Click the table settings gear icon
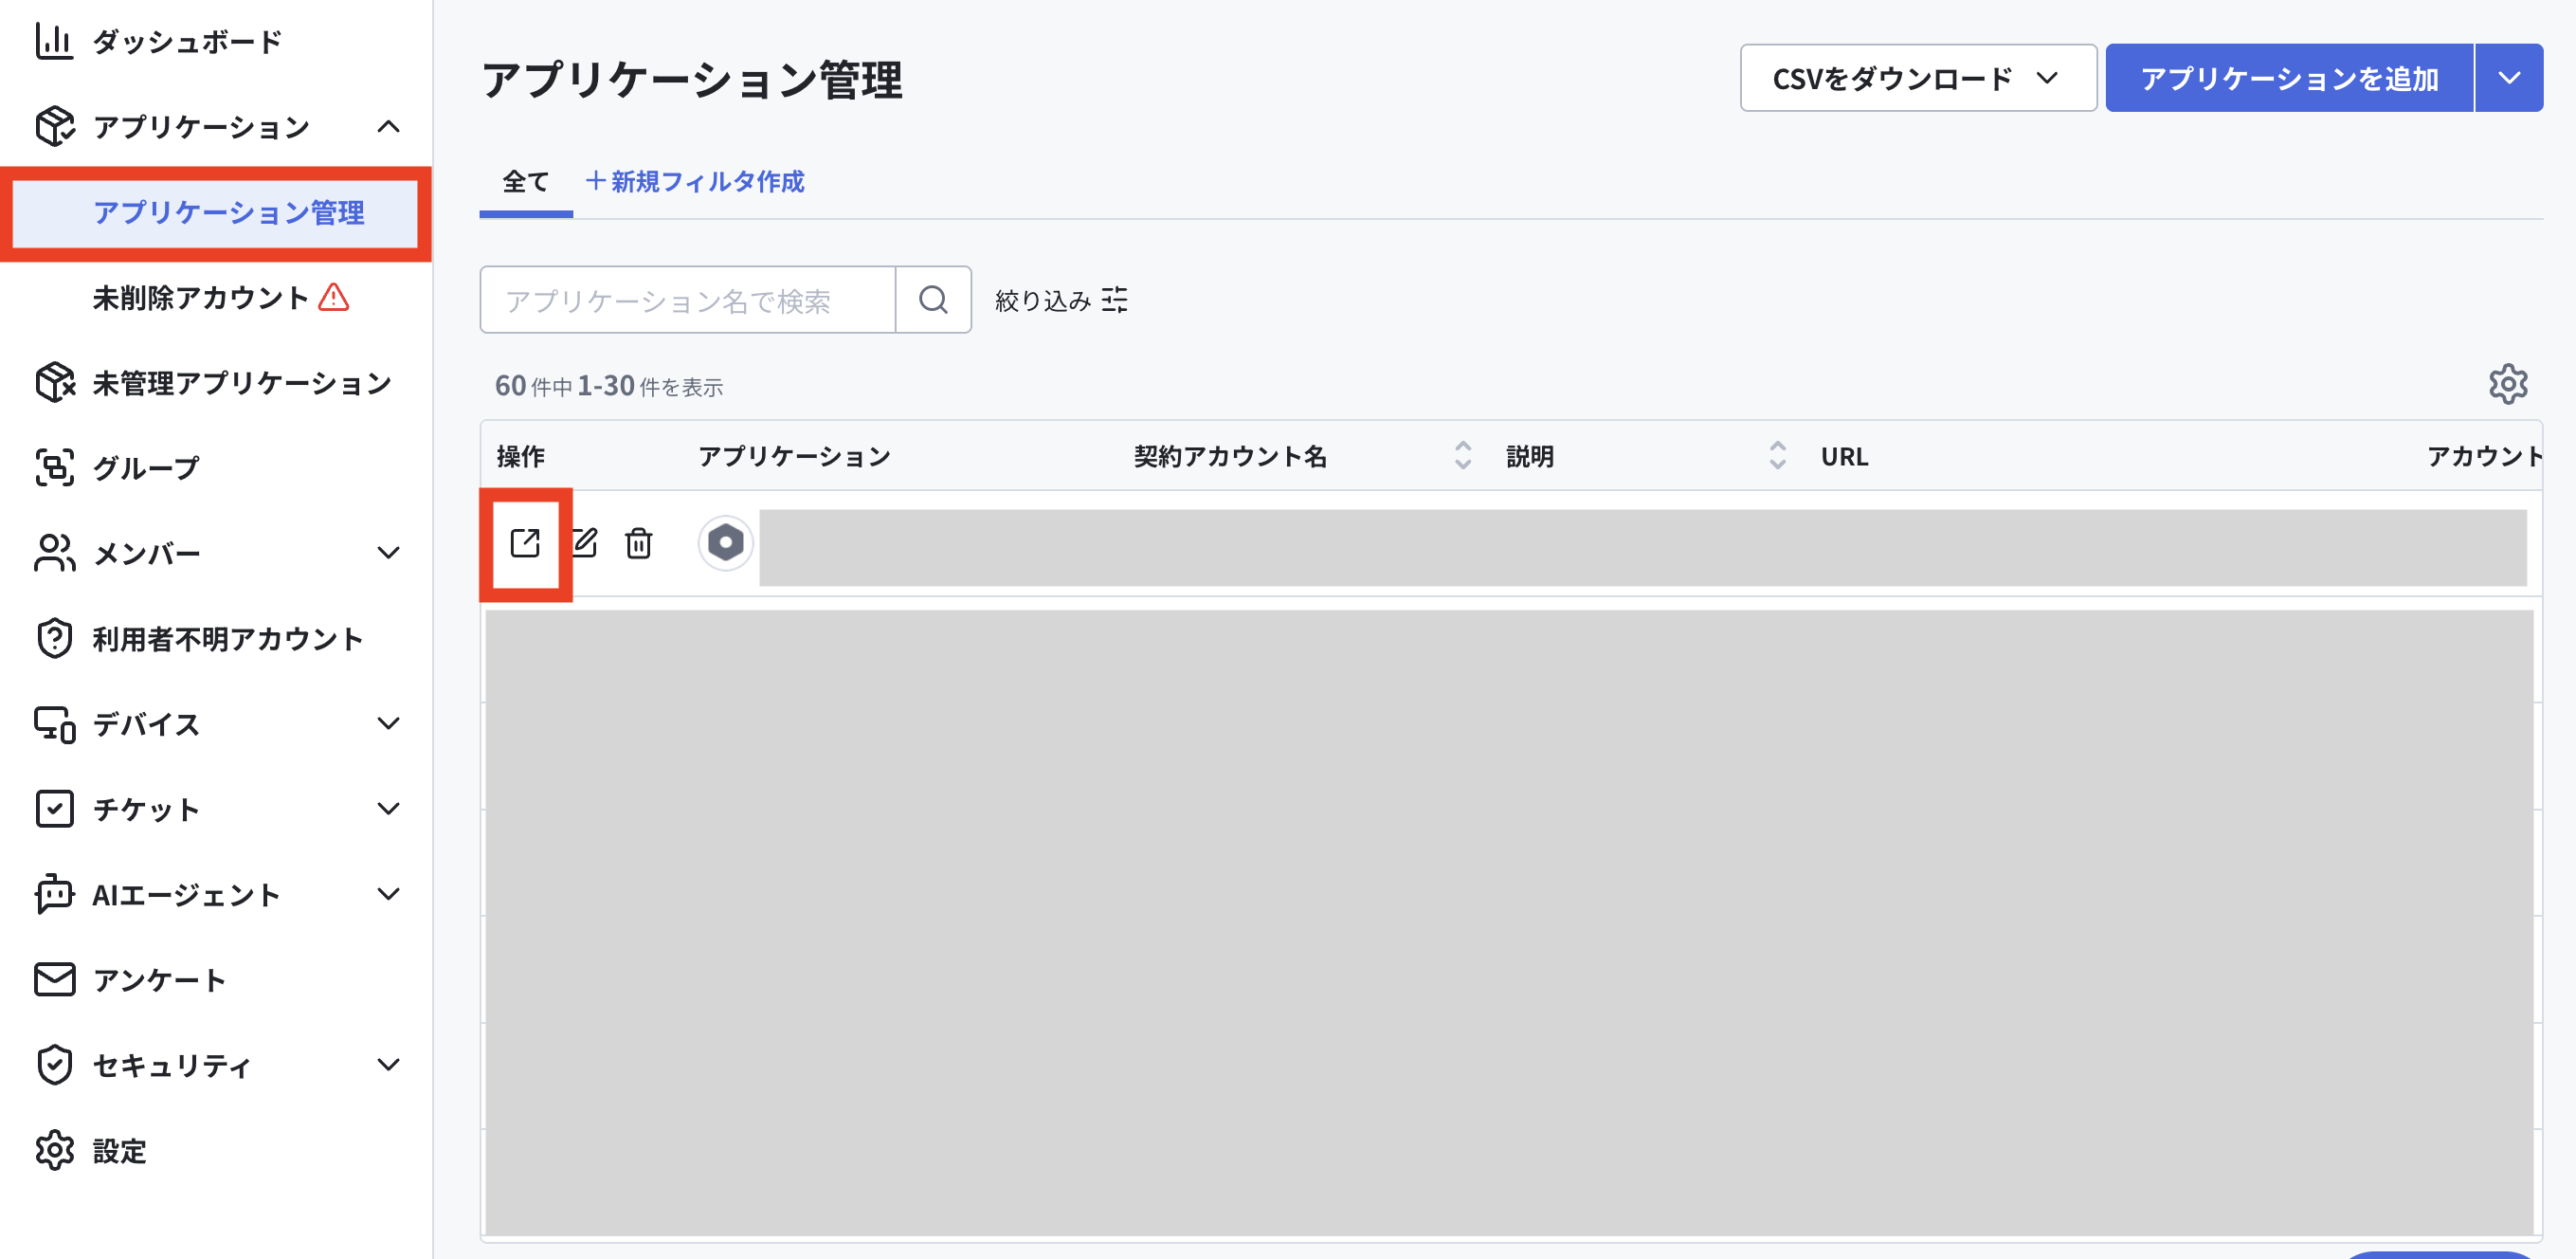 pyautogui.click(x=2508, y=384)
